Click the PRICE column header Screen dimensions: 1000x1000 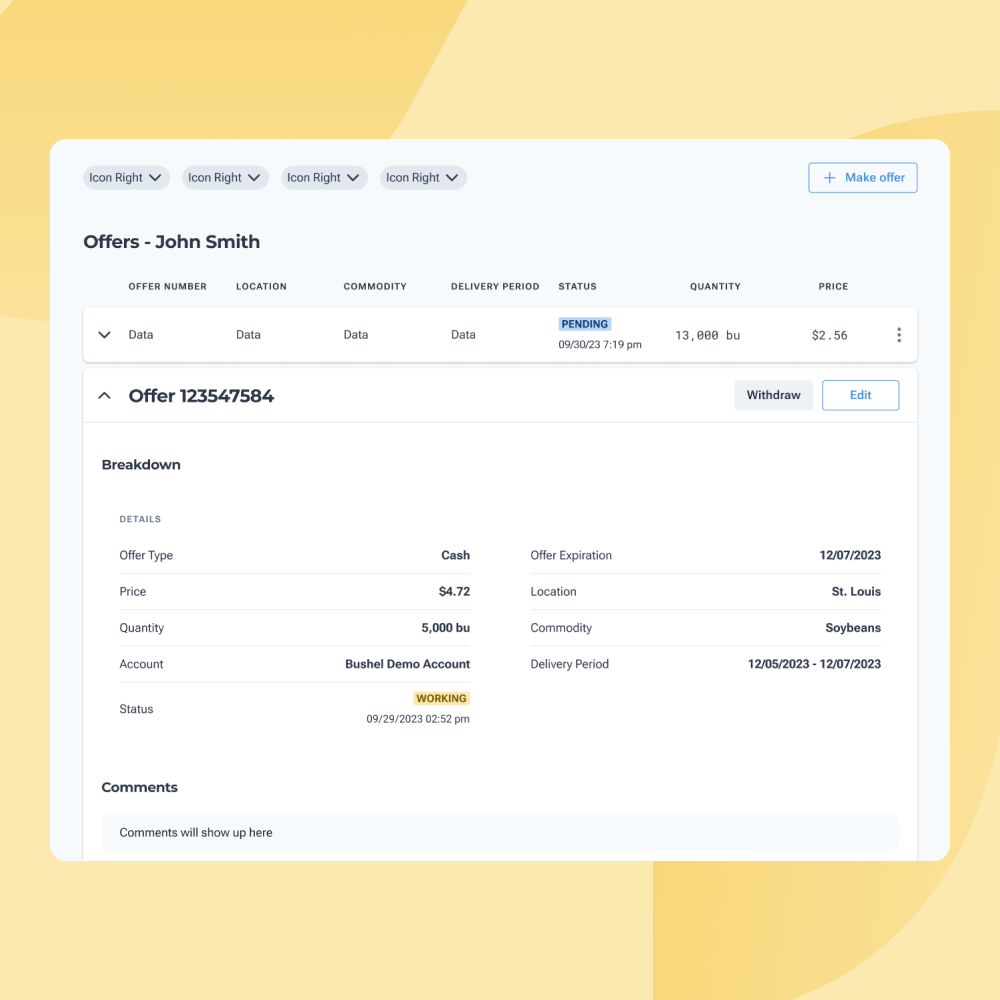click(833, 286)
